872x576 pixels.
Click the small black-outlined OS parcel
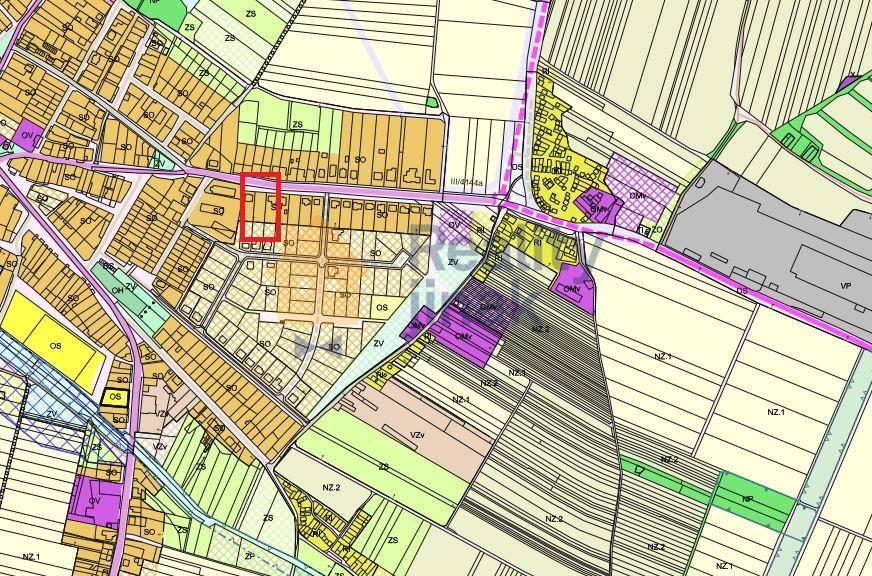(x=115, y=397)
